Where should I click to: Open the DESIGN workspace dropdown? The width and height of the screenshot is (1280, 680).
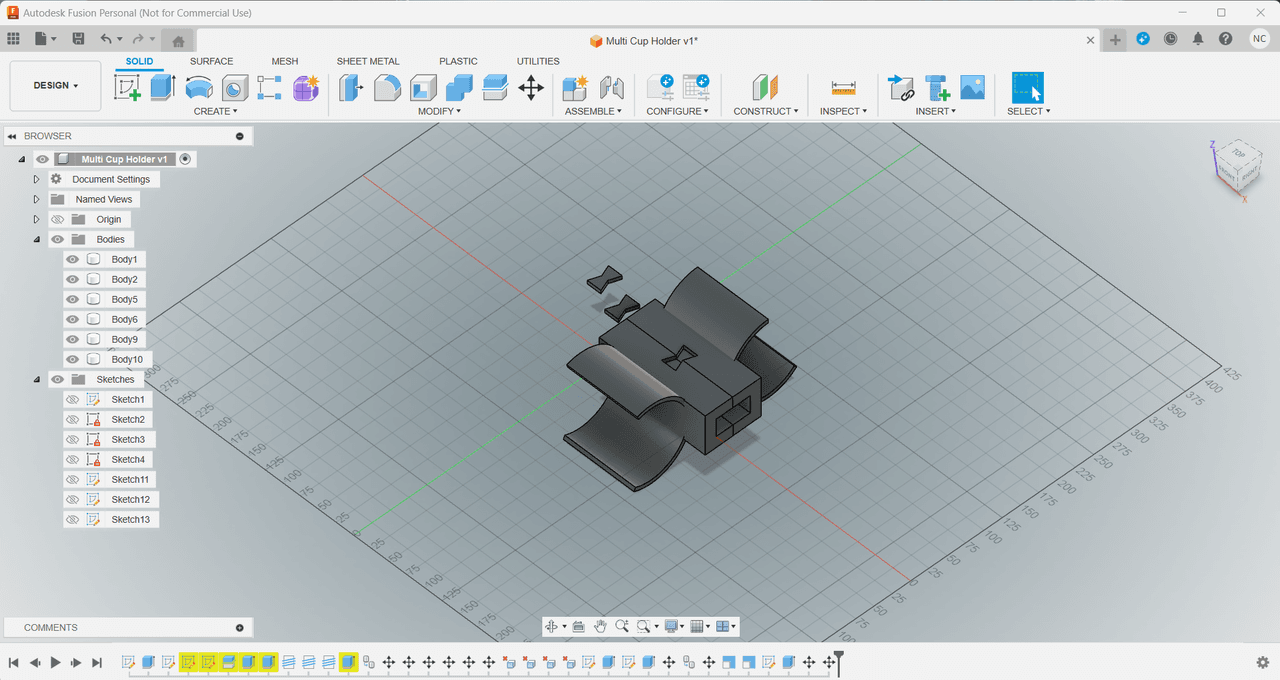55,86
